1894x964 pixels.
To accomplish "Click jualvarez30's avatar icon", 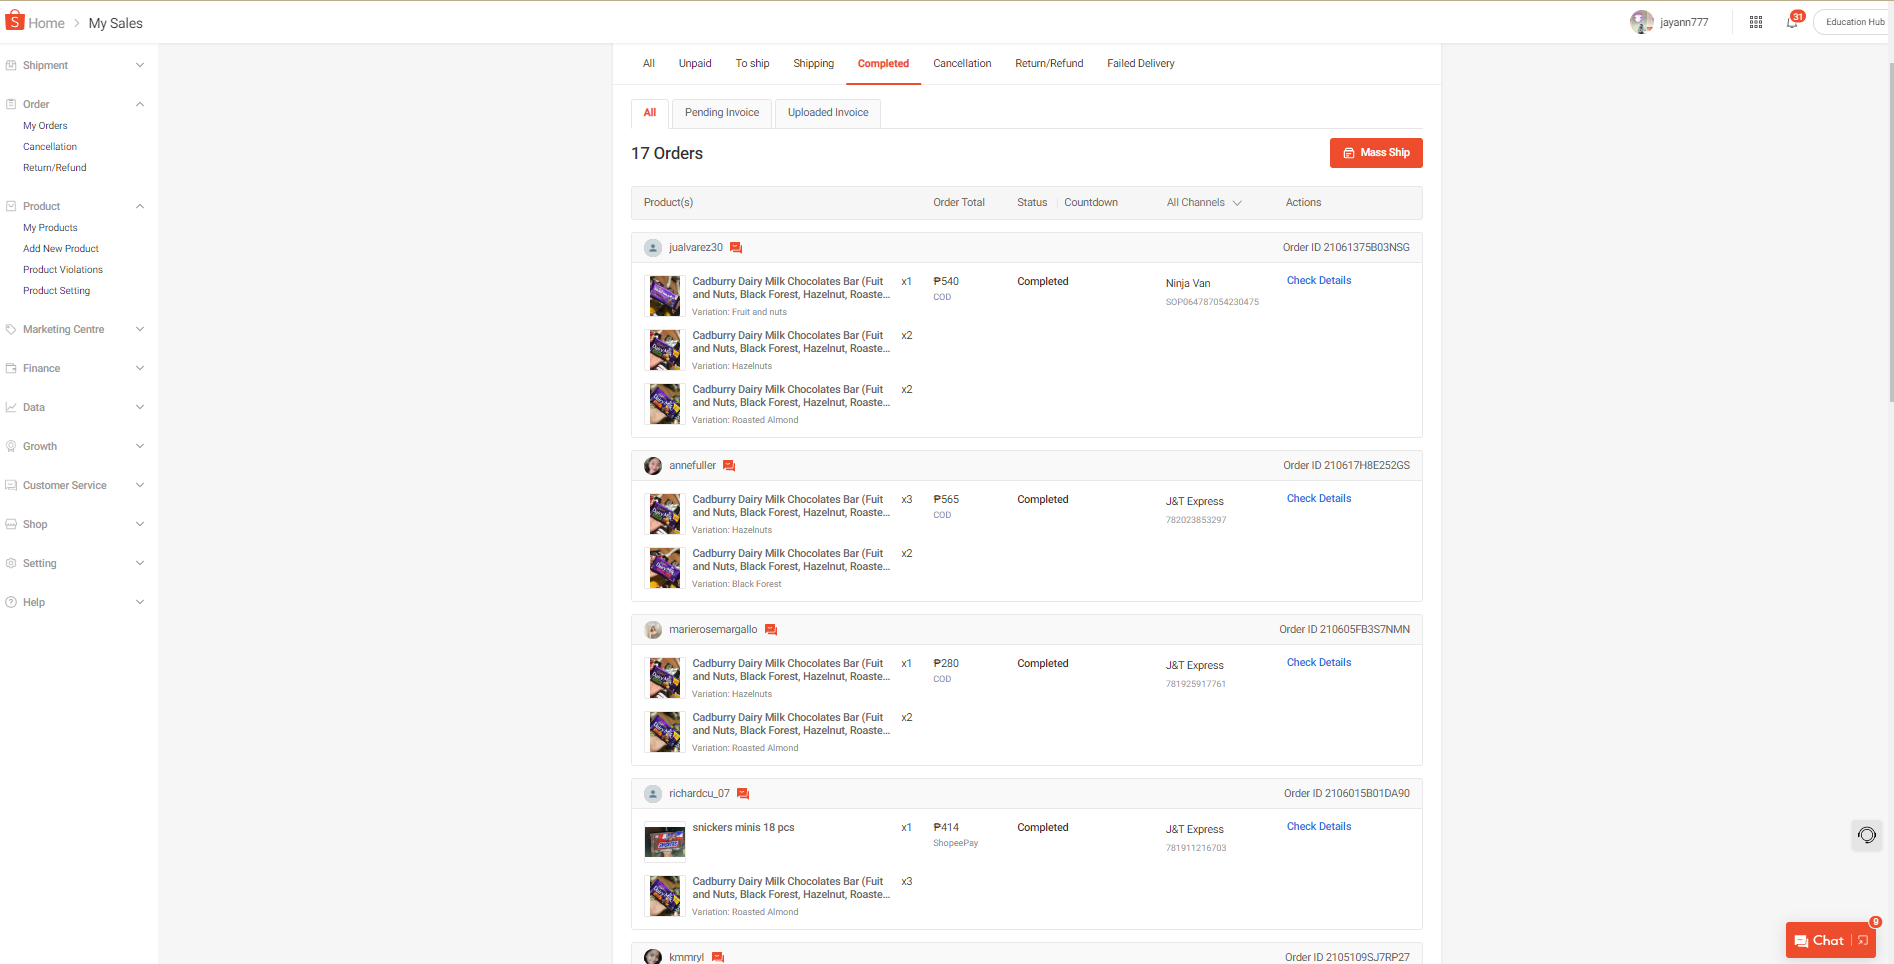I will tap(653, 248).
